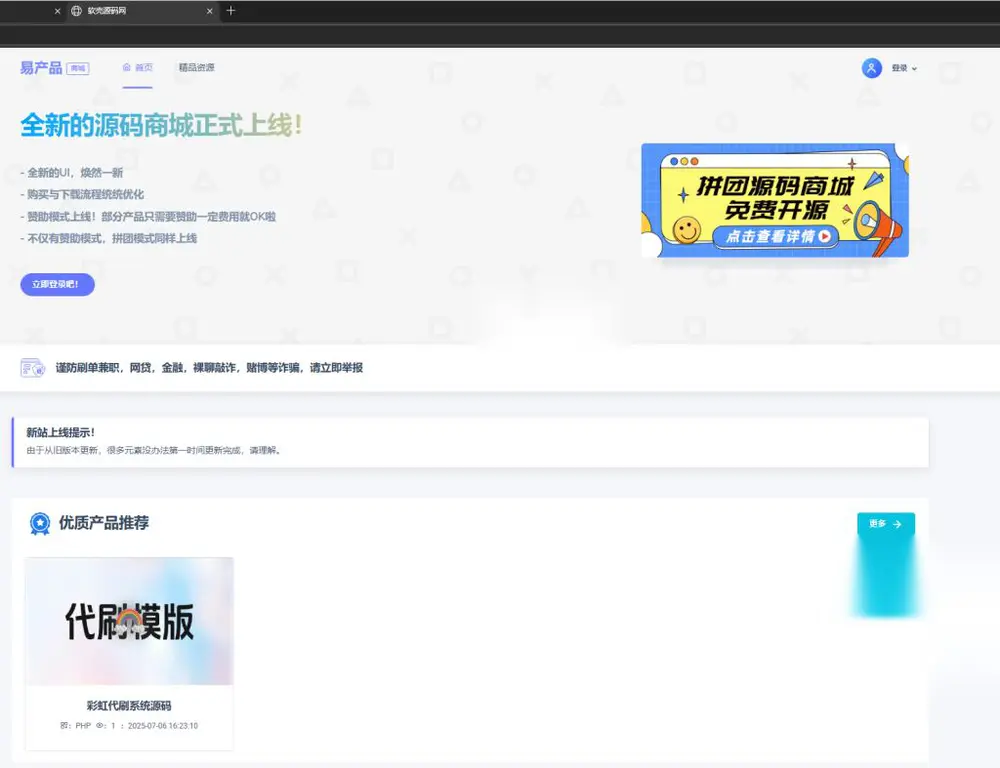Click the home icon in 首页 tab
The image size is (1000, 768).
pos(126,67)
